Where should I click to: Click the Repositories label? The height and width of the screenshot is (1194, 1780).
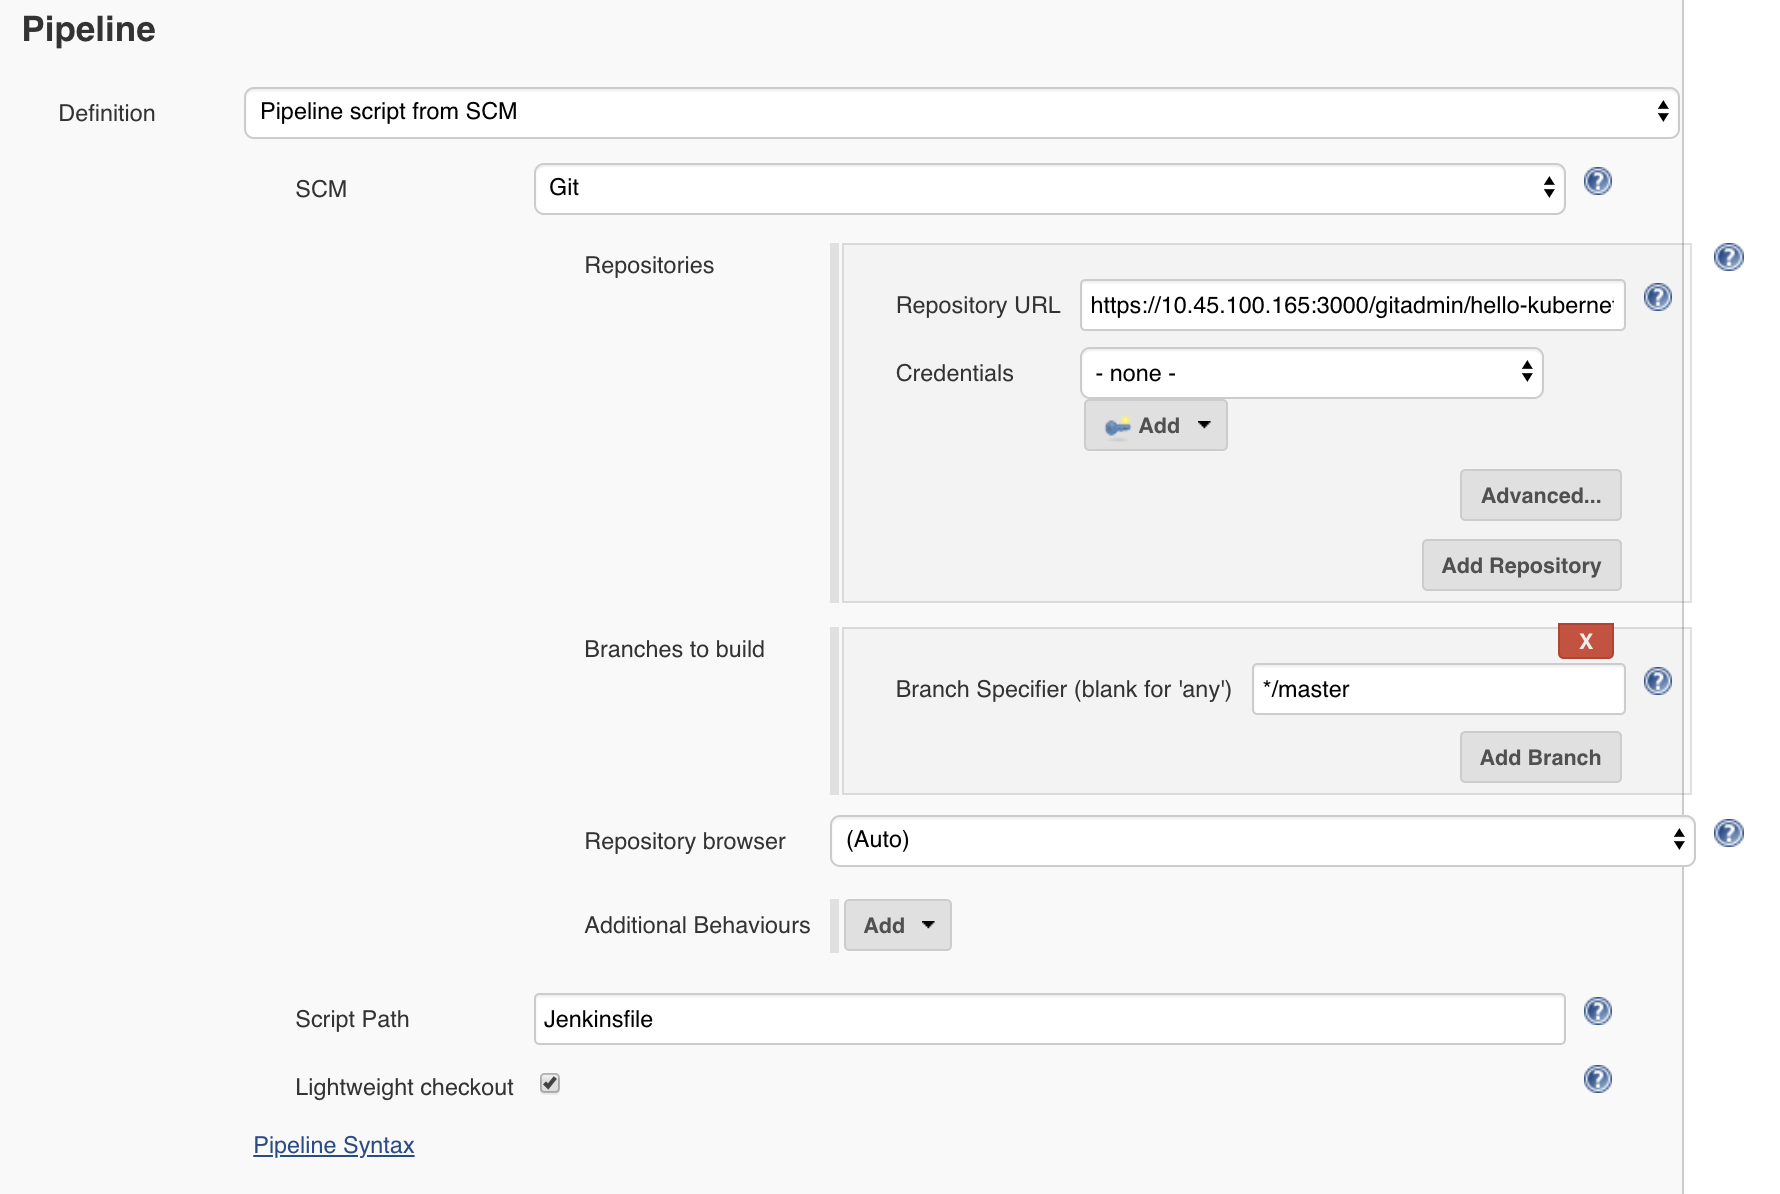(x=649, y=265)
